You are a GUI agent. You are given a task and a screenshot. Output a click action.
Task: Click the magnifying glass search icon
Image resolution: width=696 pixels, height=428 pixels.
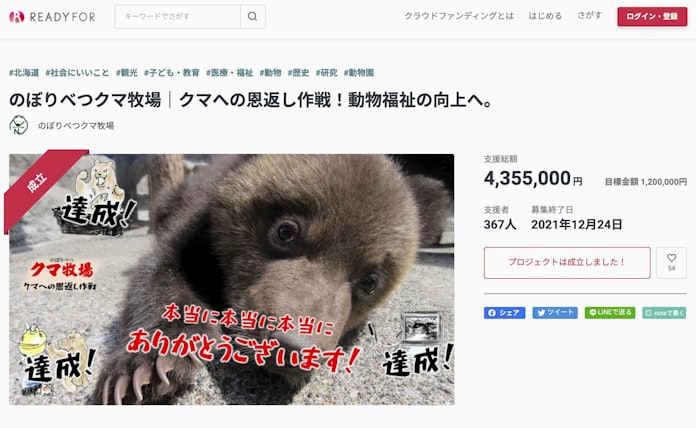[x=253, y=16]
